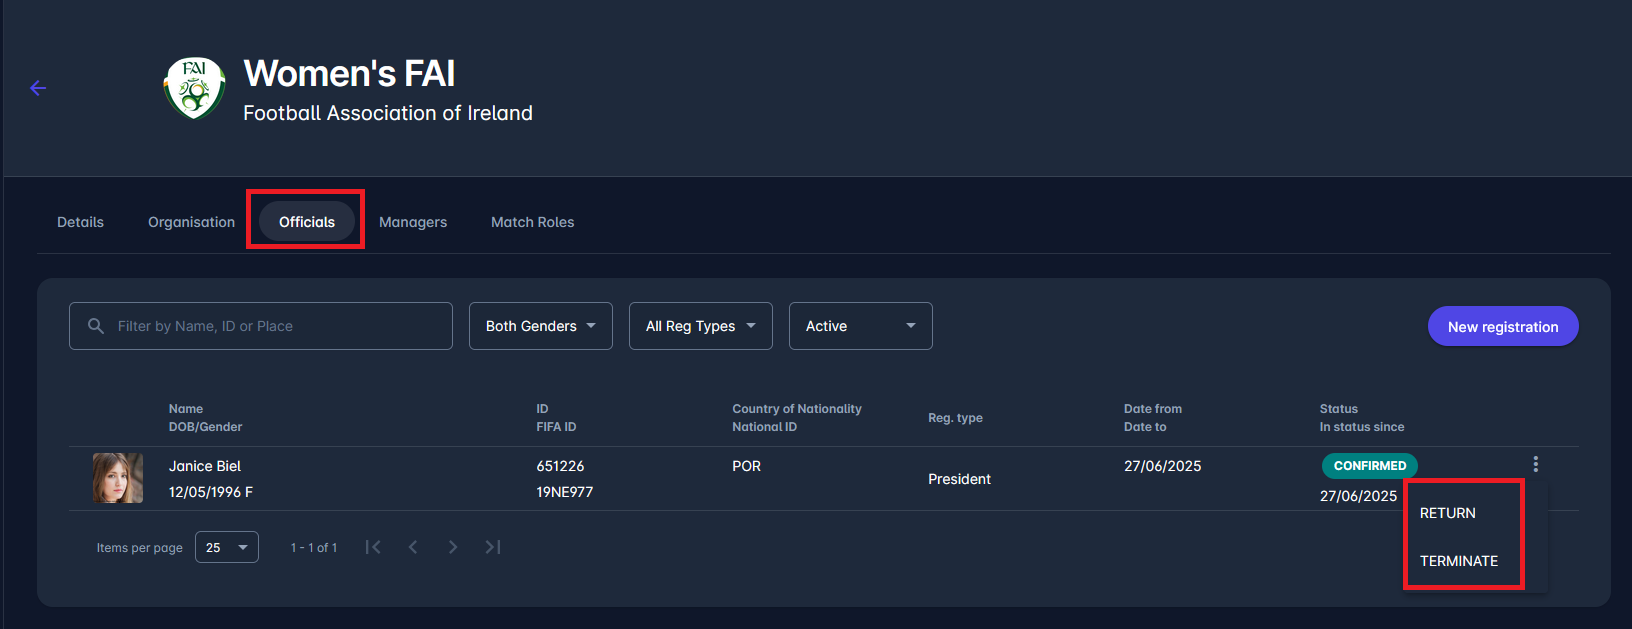Viewport: 1632px width, 629px height.
Task: Expand the Both Genders dropdown
Action: [x=540, y=326]
